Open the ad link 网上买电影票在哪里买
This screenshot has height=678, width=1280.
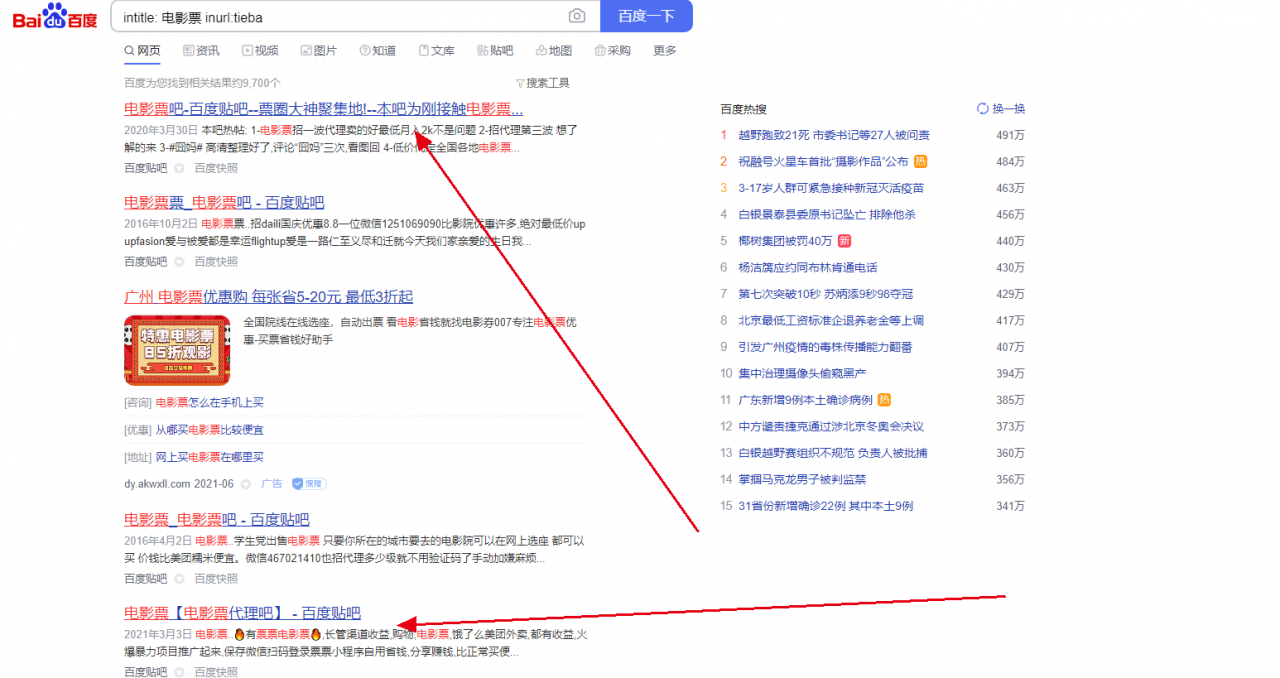tap(209, 457)
